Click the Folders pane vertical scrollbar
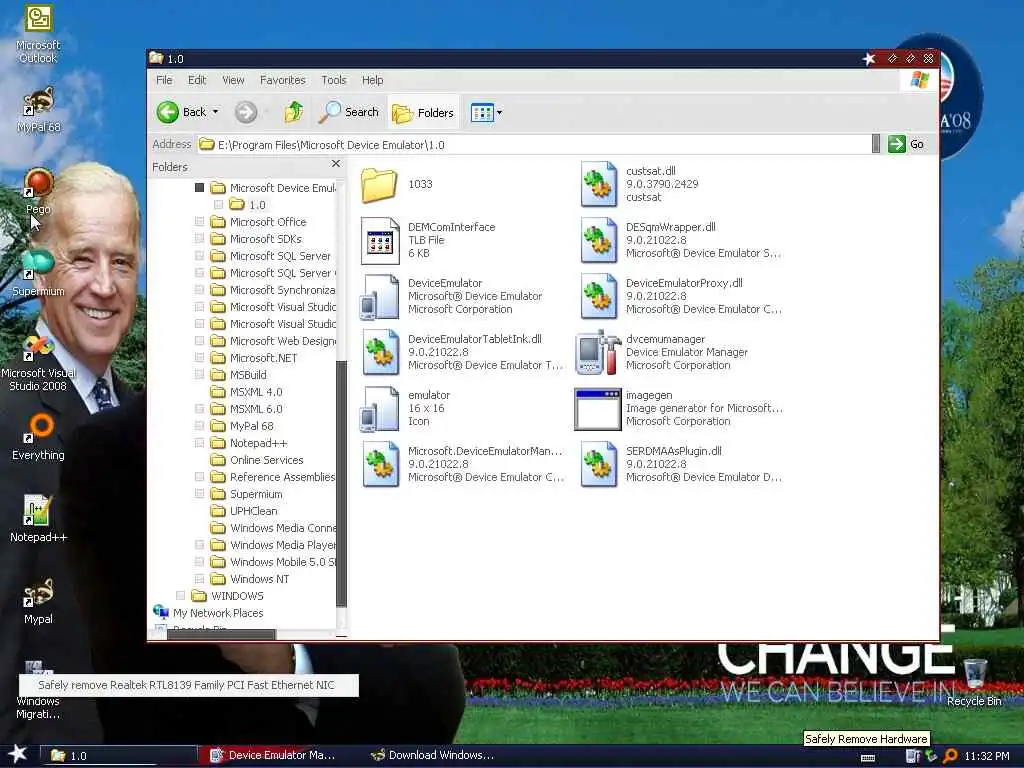1024x768 pixels. click(341, 483)
